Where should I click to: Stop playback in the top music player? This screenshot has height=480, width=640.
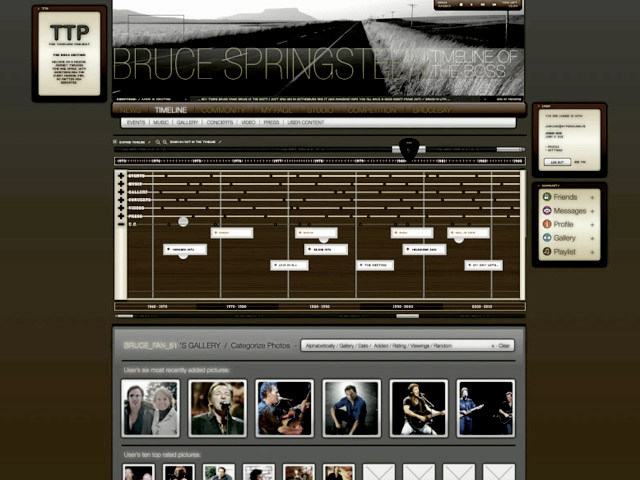pyautogui.click(x=462, y=4)
